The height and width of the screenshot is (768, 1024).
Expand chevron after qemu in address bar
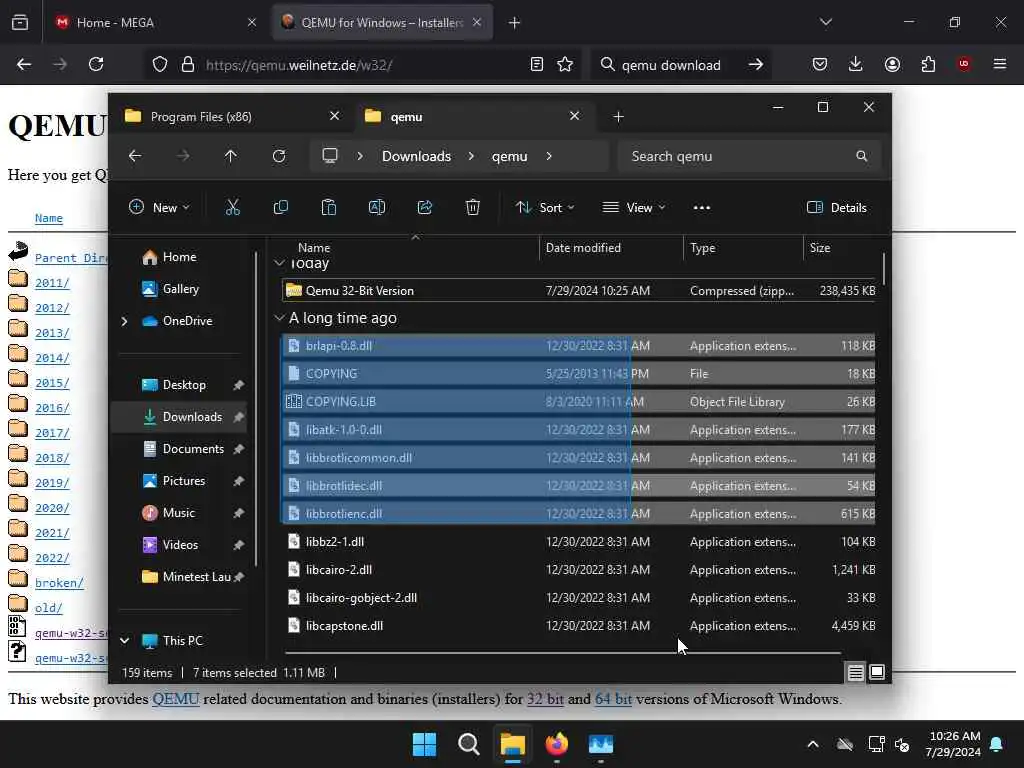click(x=549, y=156)
